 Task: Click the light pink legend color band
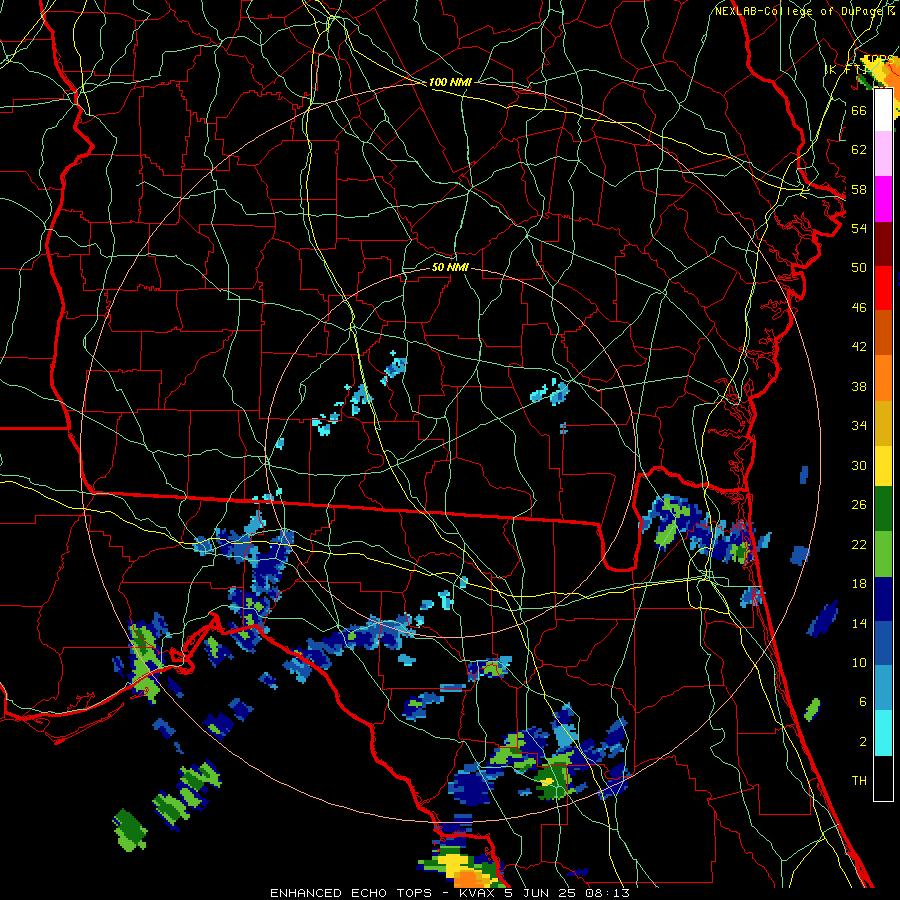coord(883,154)
